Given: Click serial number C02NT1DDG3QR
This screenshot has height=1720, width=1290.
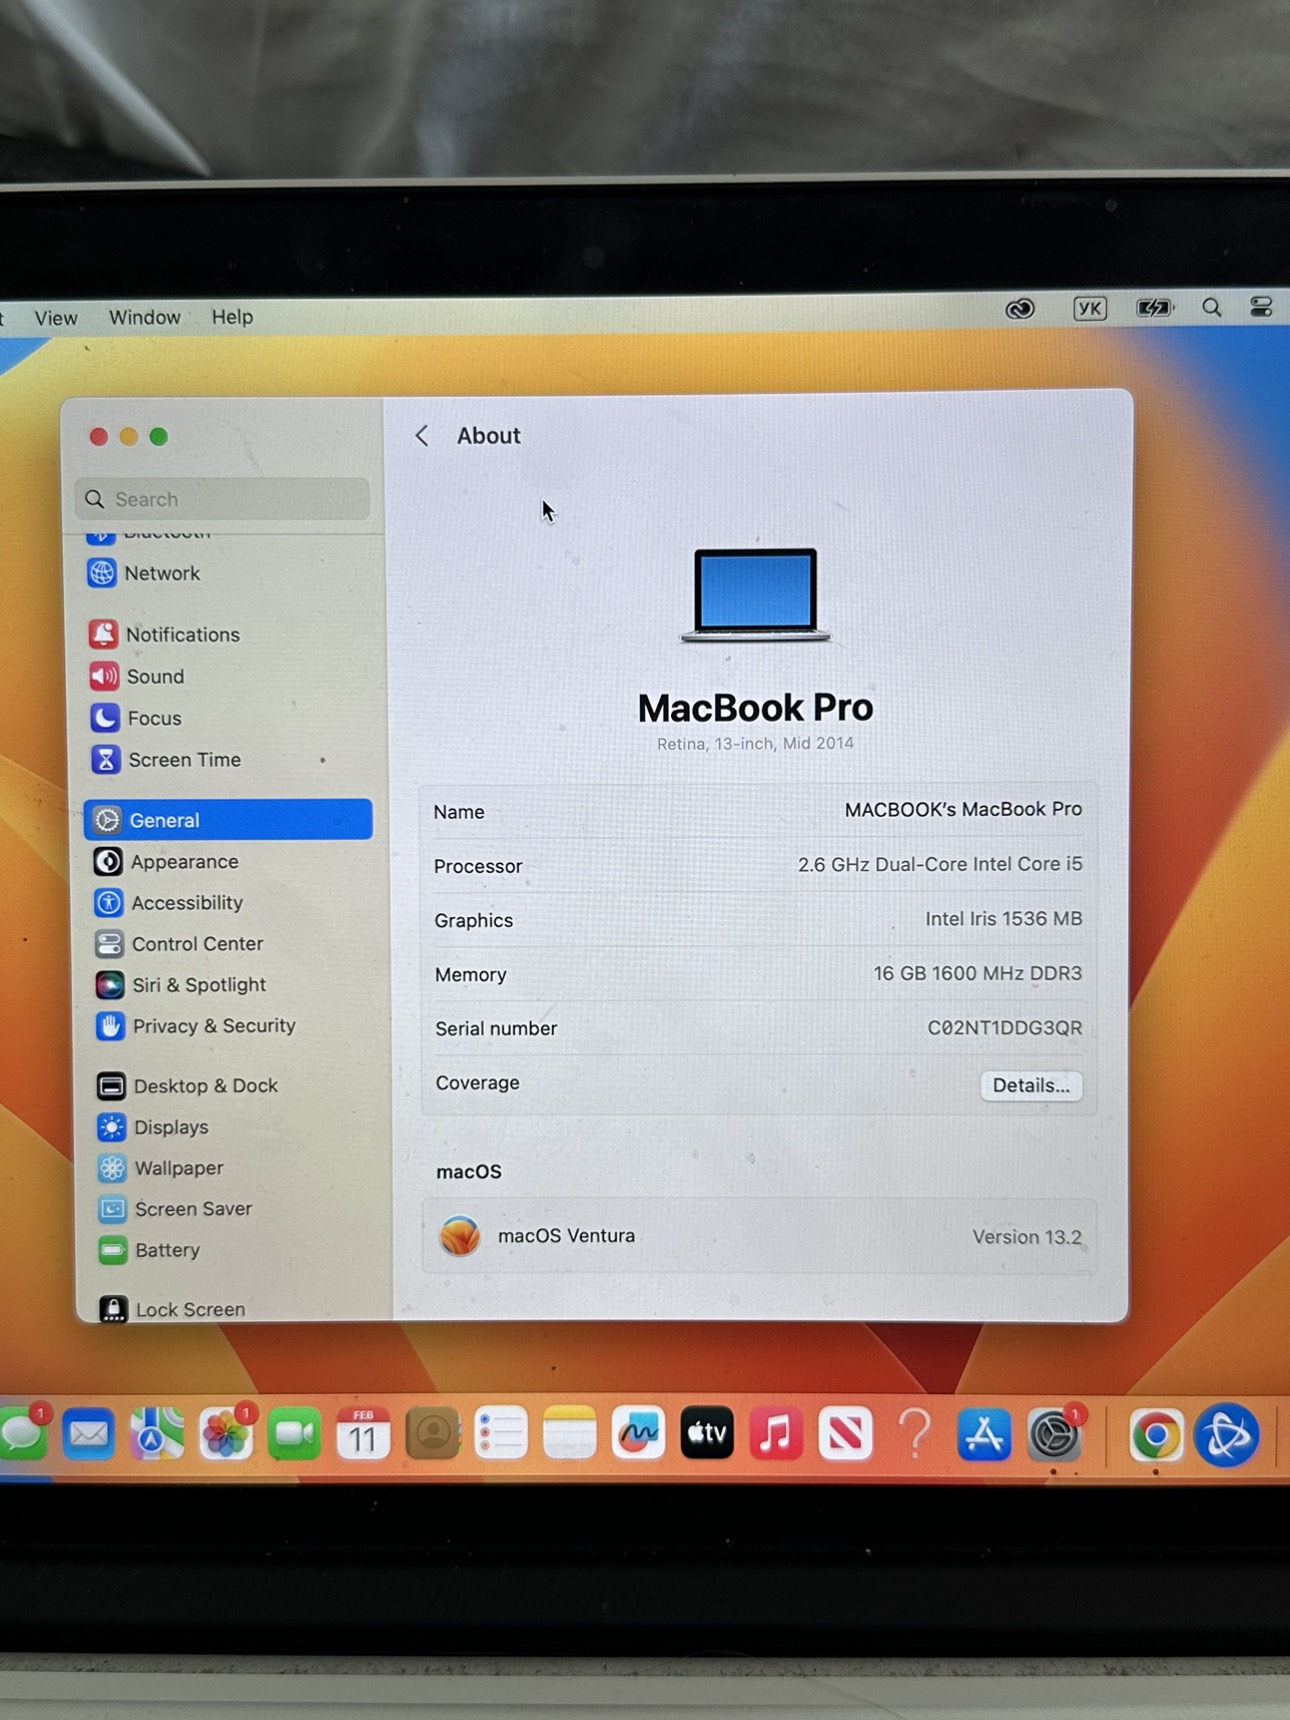Looking at the screenshot, I should pos(1005,1027).
